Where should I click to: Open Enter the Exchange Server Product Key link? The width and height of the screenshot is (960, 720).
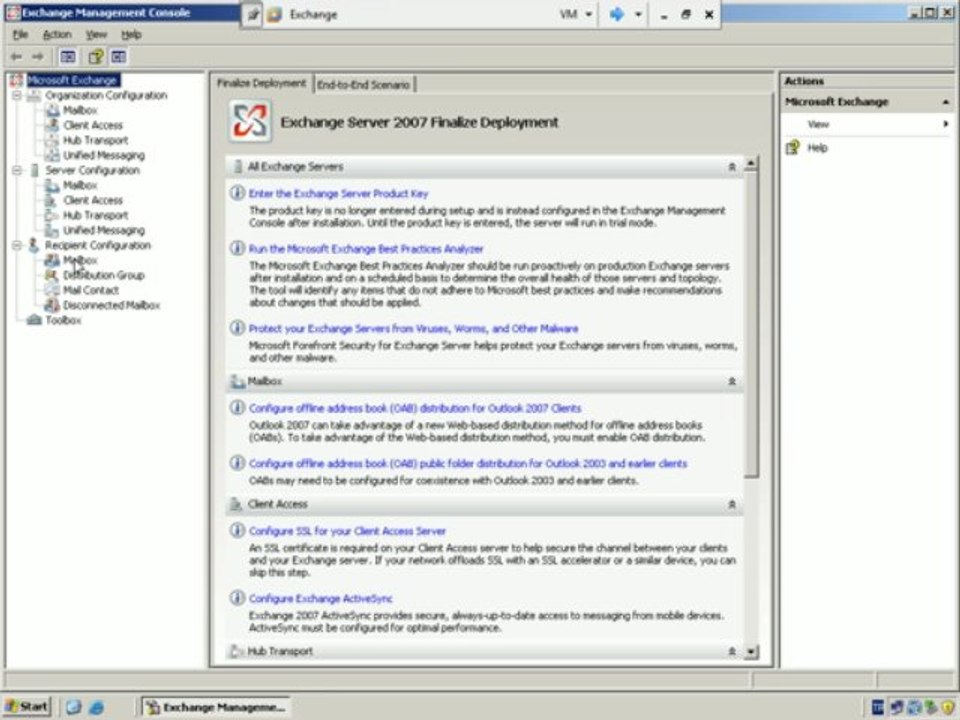(x=339, y=193)
